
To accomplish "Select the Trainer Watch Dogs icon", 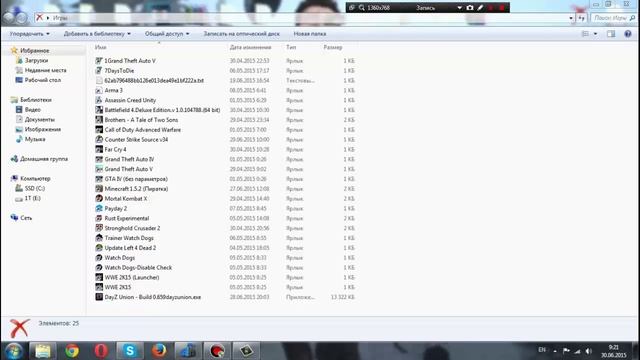I will click(x=99, y=238).
